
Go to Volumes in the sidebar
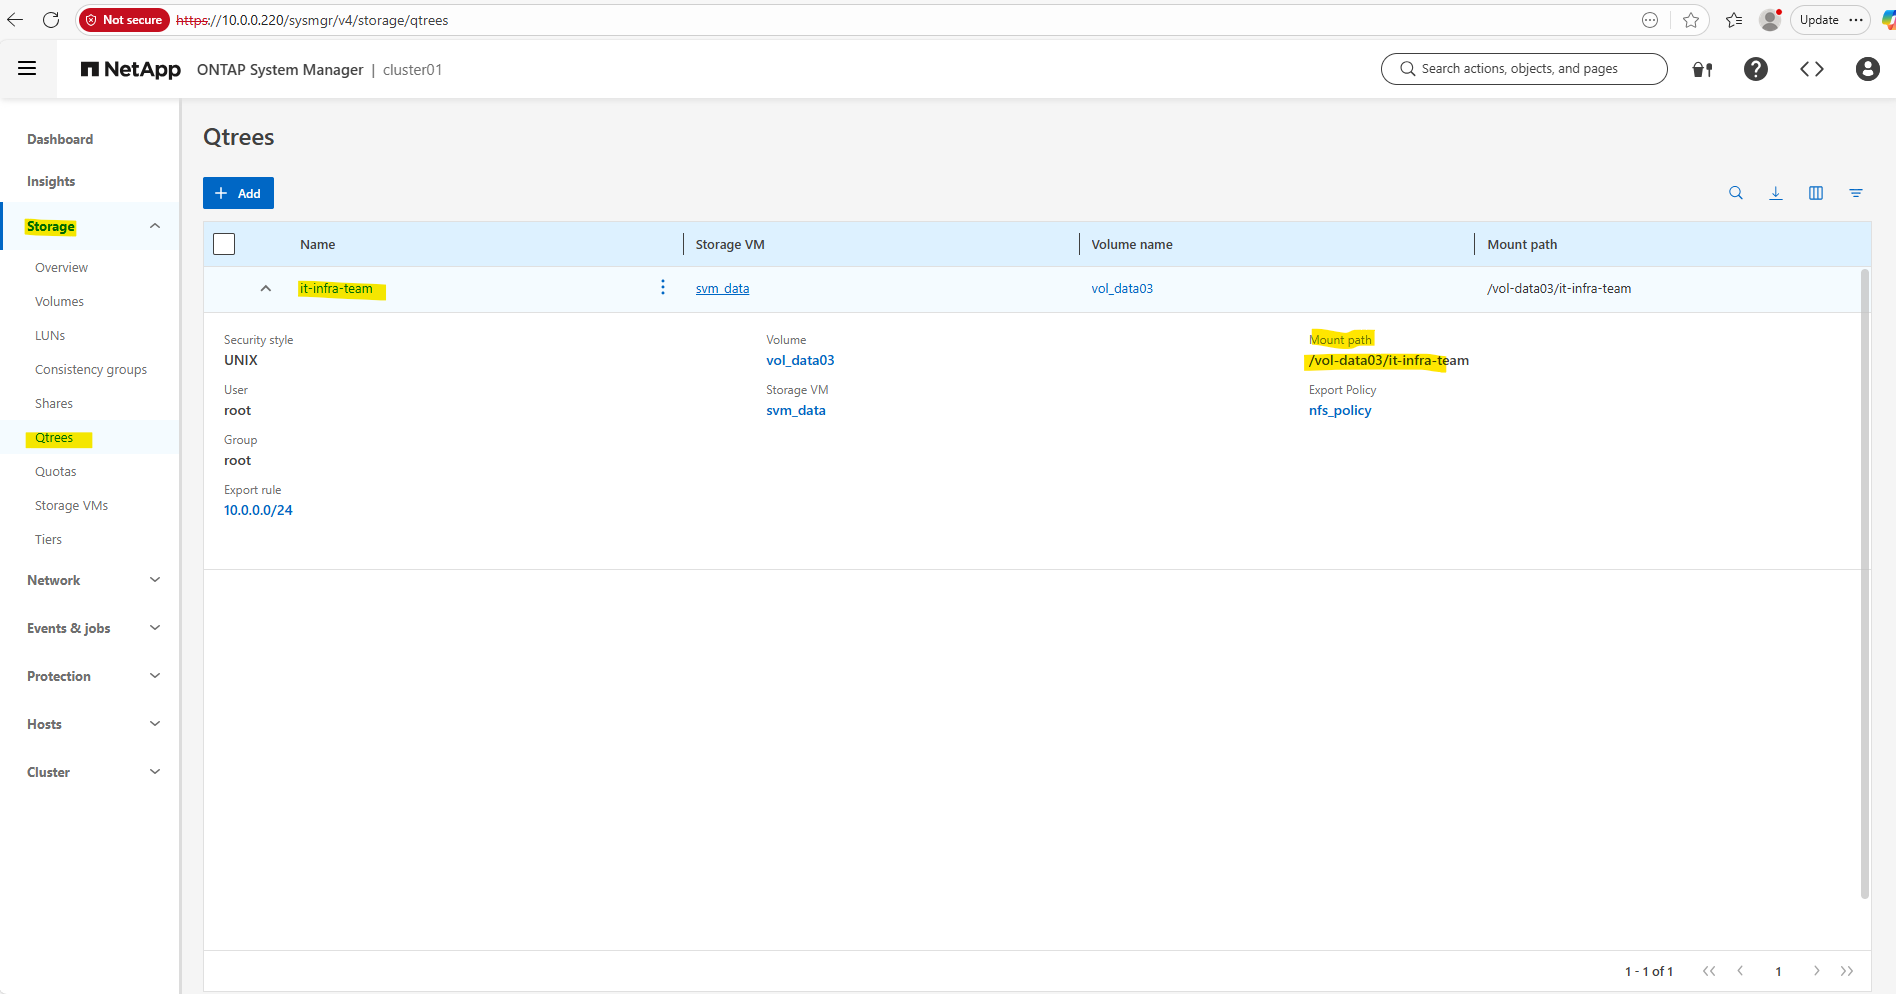pyautogui.click(x=59, y=302)
